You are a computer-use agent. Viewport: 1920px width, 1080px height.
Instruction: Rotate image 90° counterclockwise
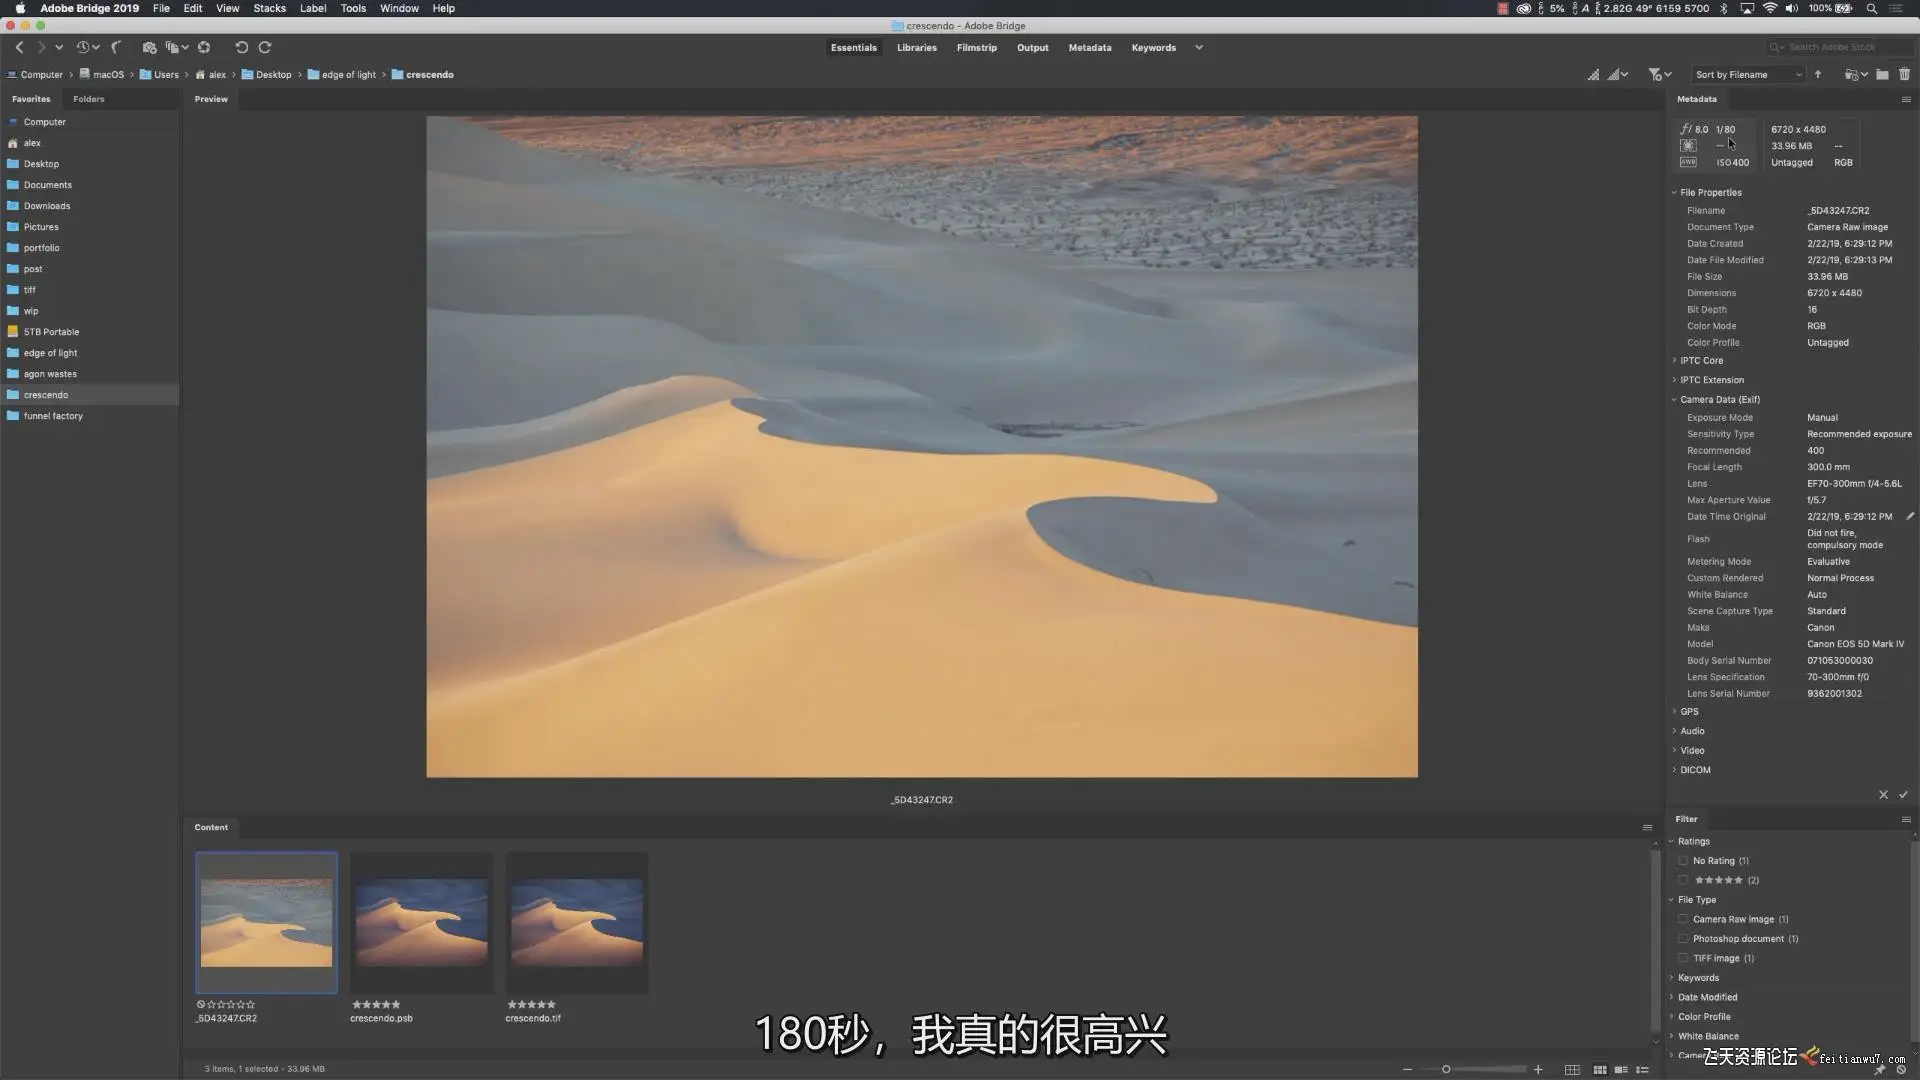(241, 47)
